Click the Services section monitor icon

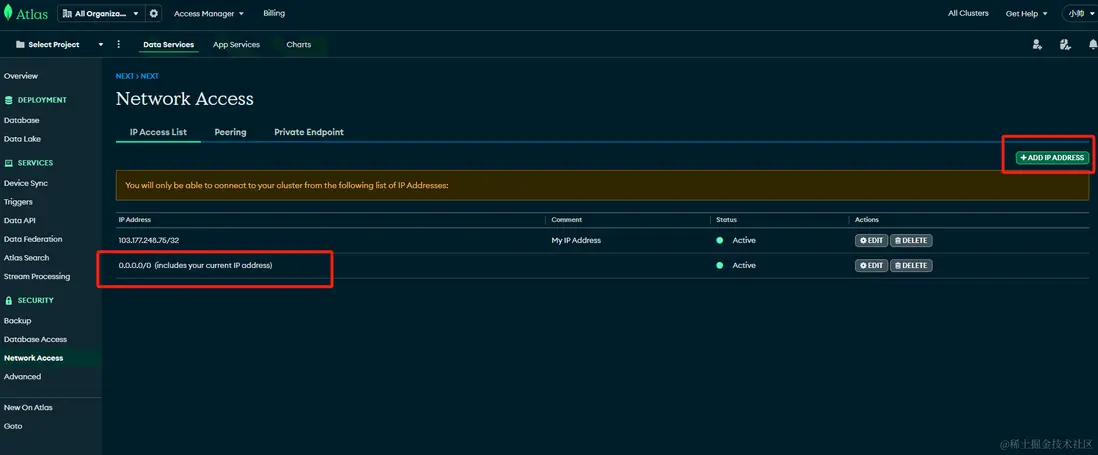(8, 163)
